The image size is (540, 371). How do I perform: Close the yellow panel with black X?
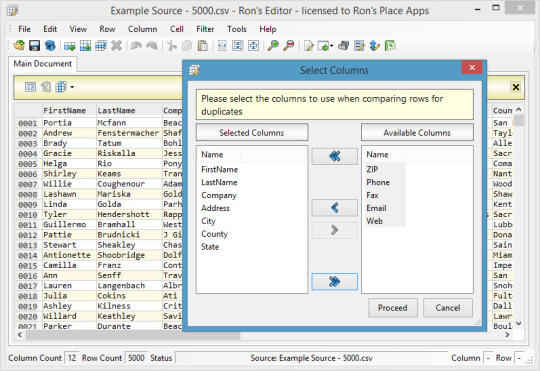point(516,87)
